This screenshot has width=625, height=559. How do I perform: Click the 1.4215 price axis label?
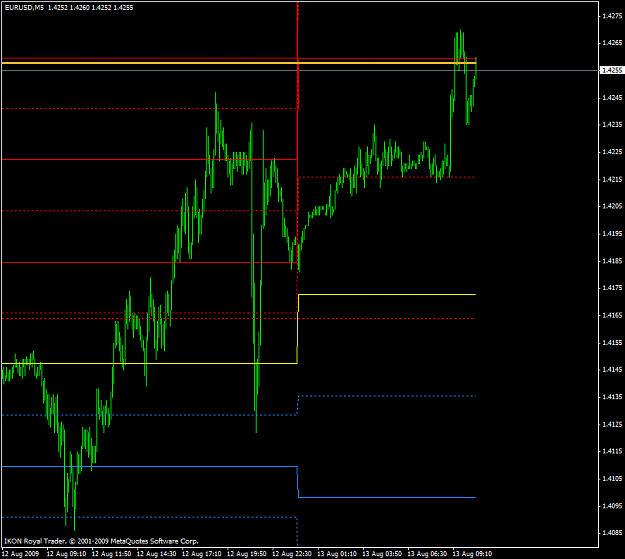(x=612, y=179)
